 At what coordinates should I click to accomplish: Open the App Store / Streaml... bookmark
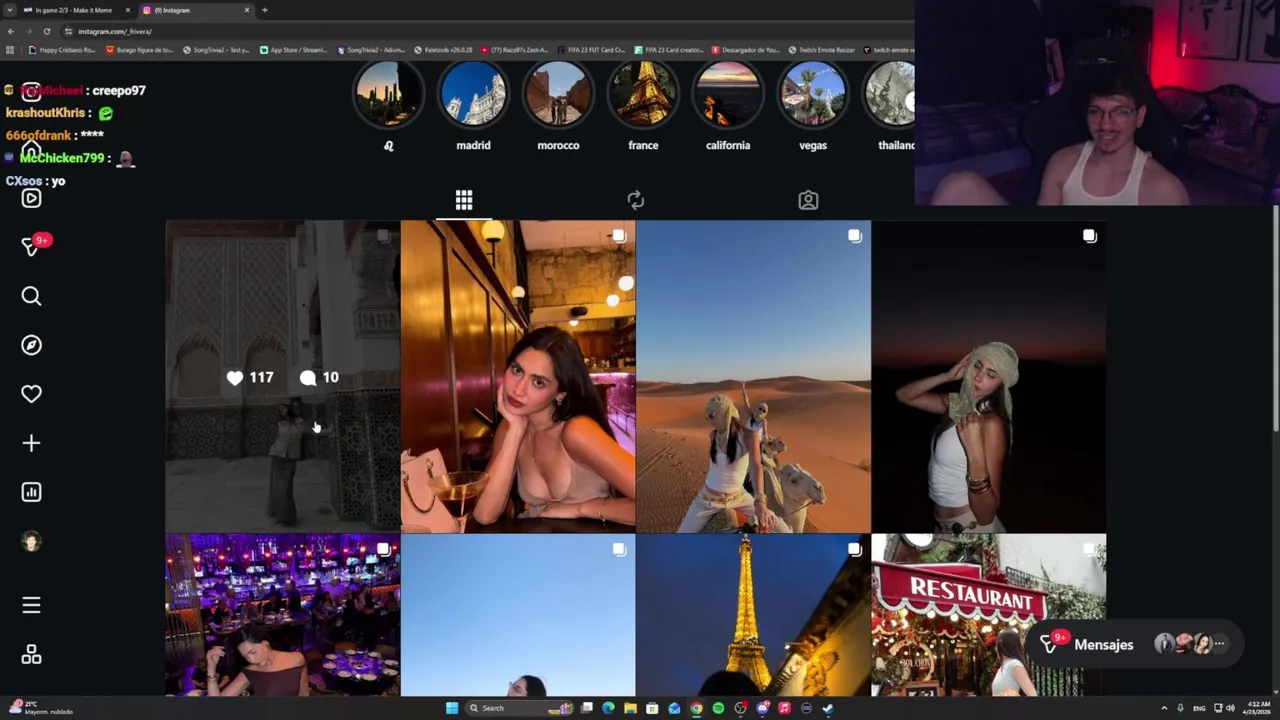tap(293, 49)
